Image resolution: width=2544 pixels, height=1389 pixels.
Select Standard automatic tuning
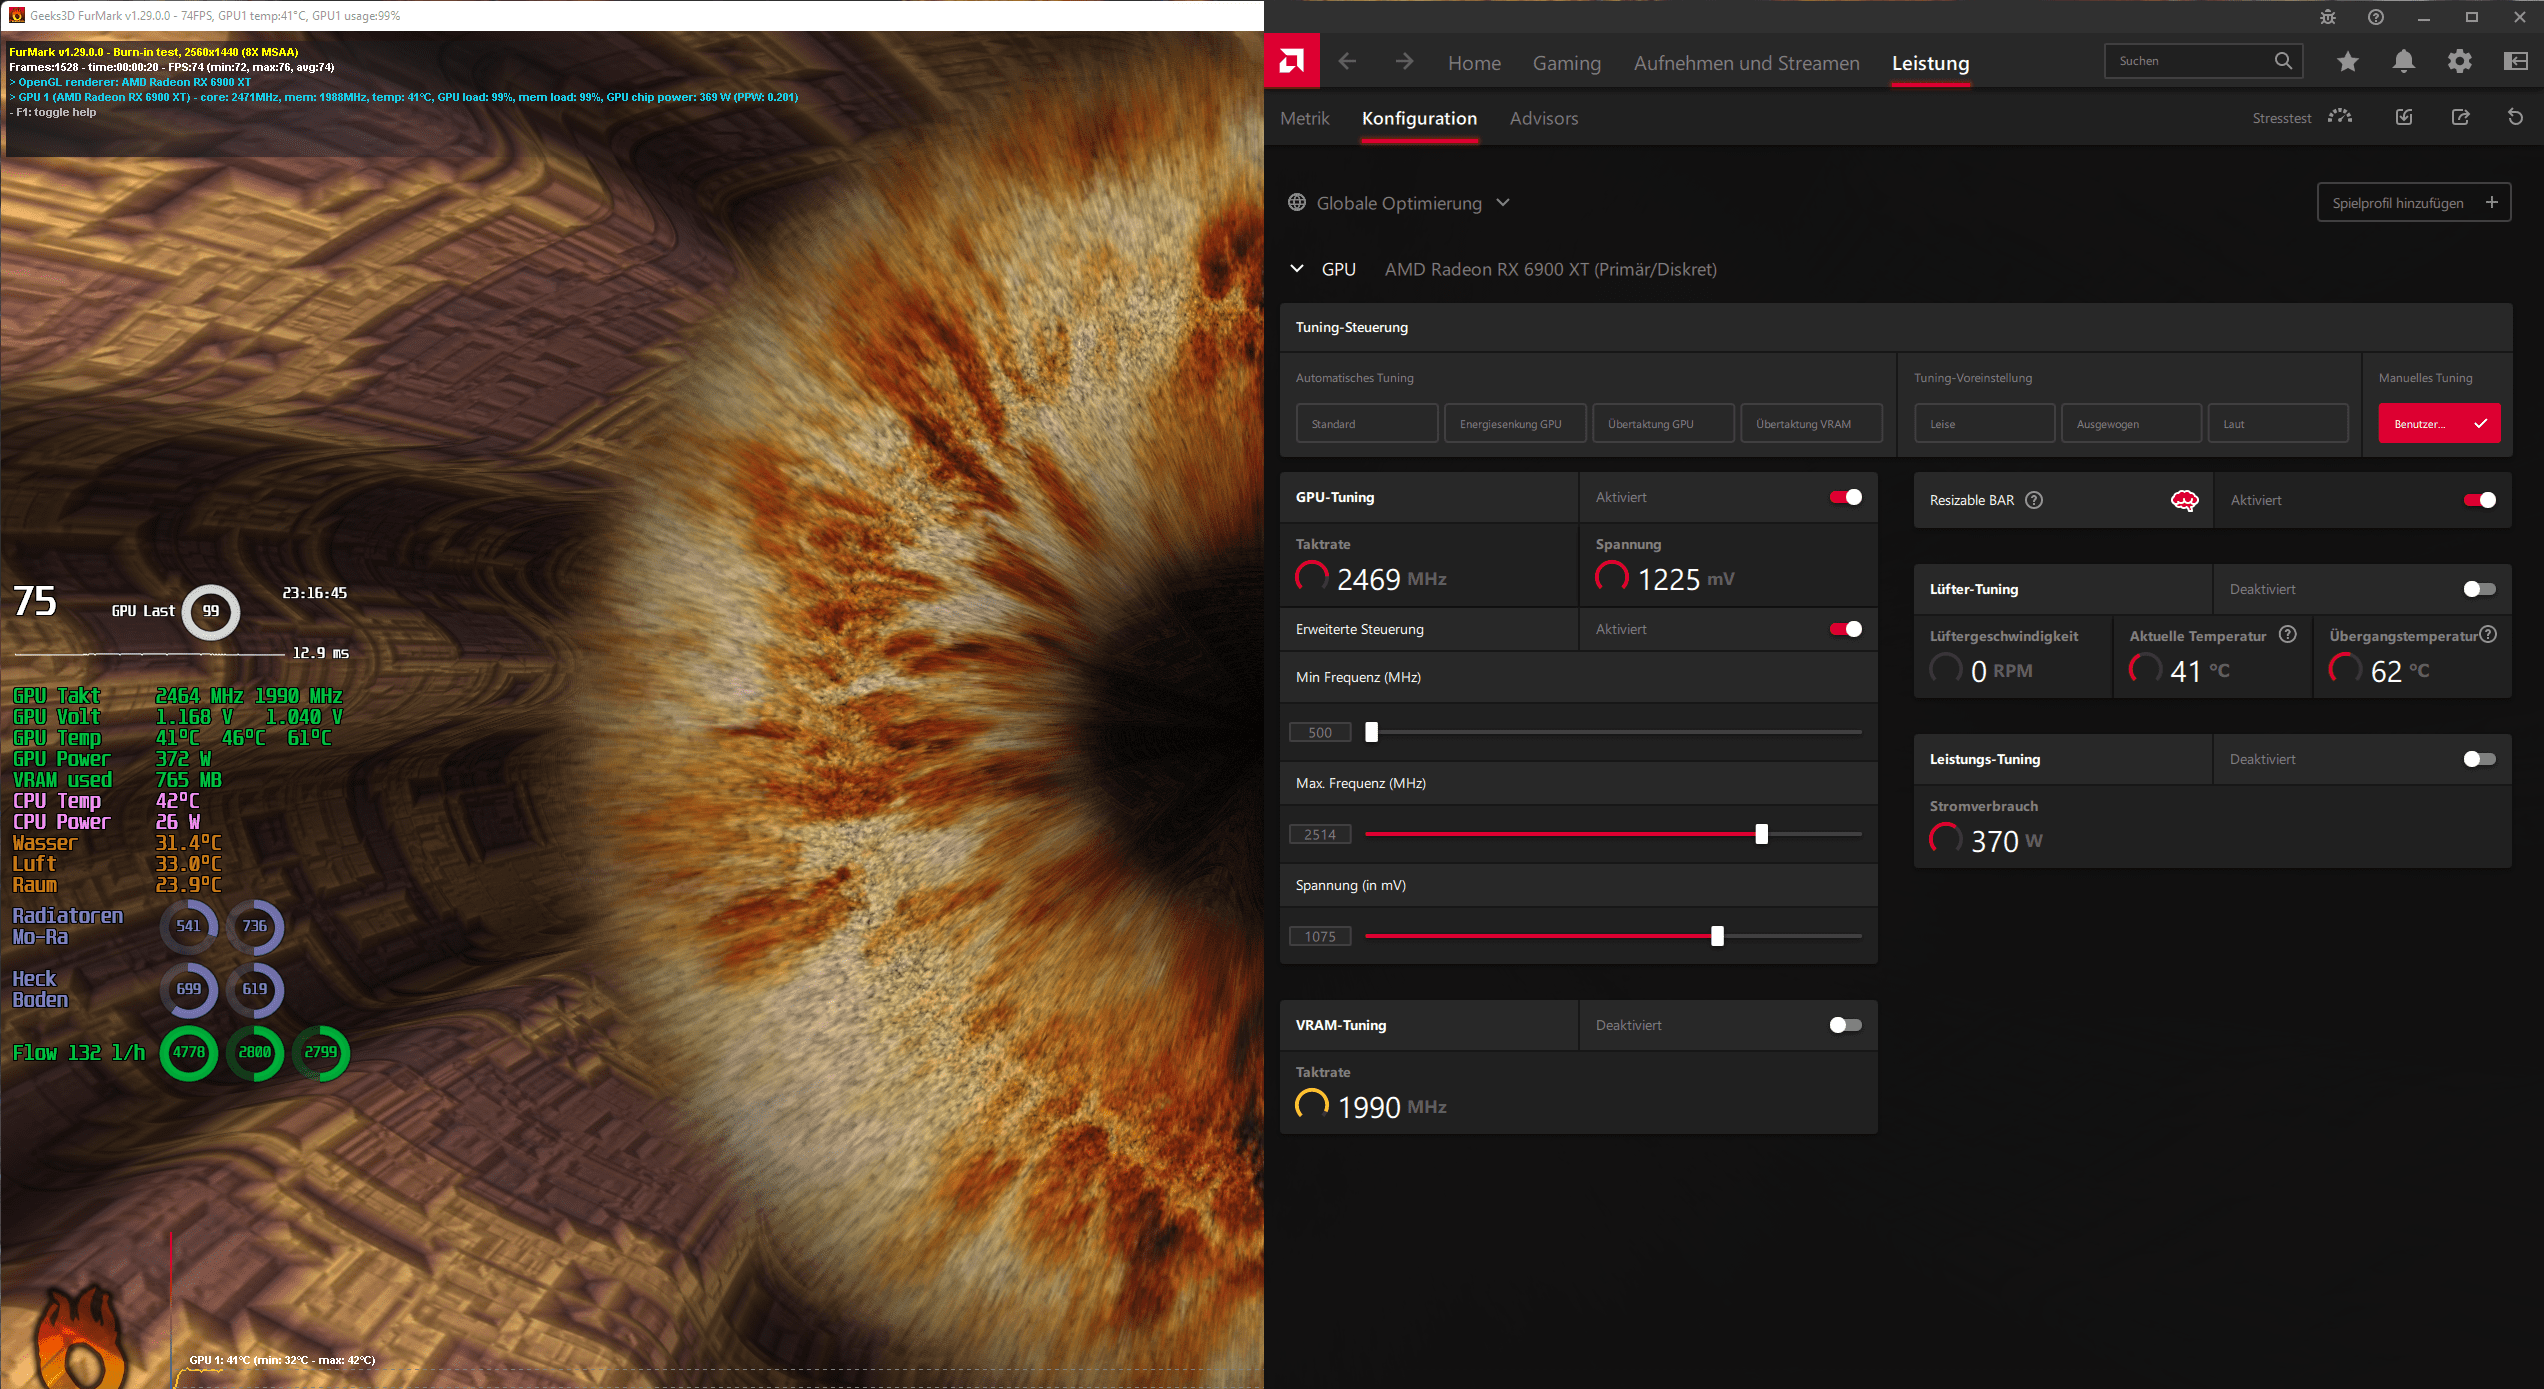(1367, 423)
